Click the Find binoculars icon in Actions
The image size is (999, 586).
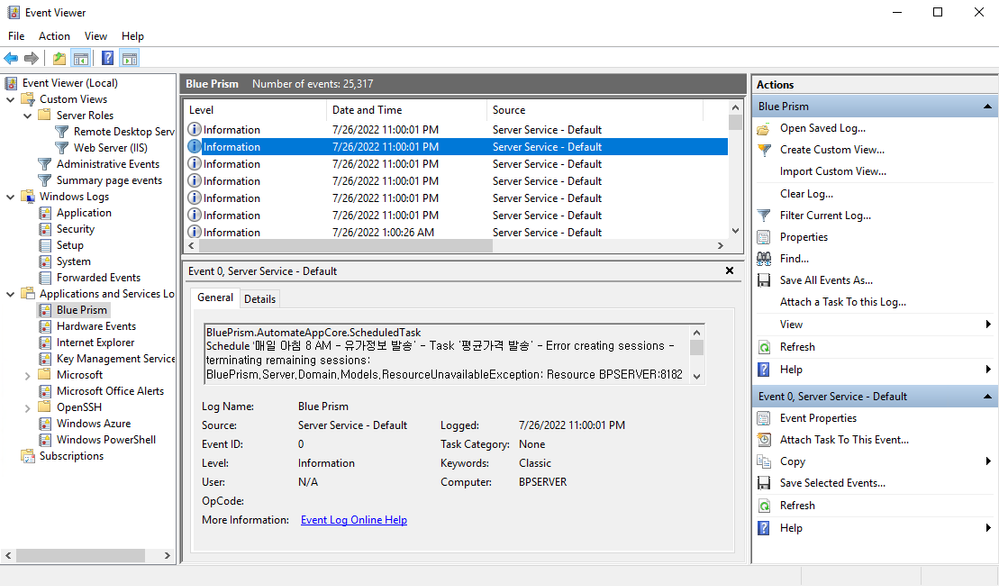764,259
